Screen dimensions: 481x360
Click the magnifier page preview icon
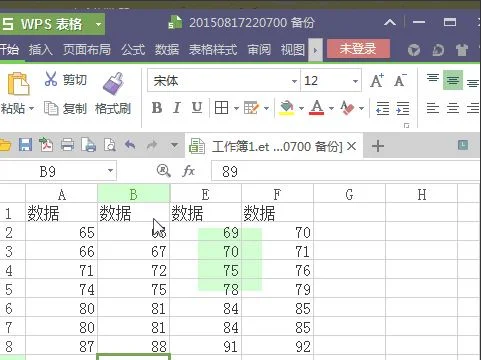click(x=110, y=145)
